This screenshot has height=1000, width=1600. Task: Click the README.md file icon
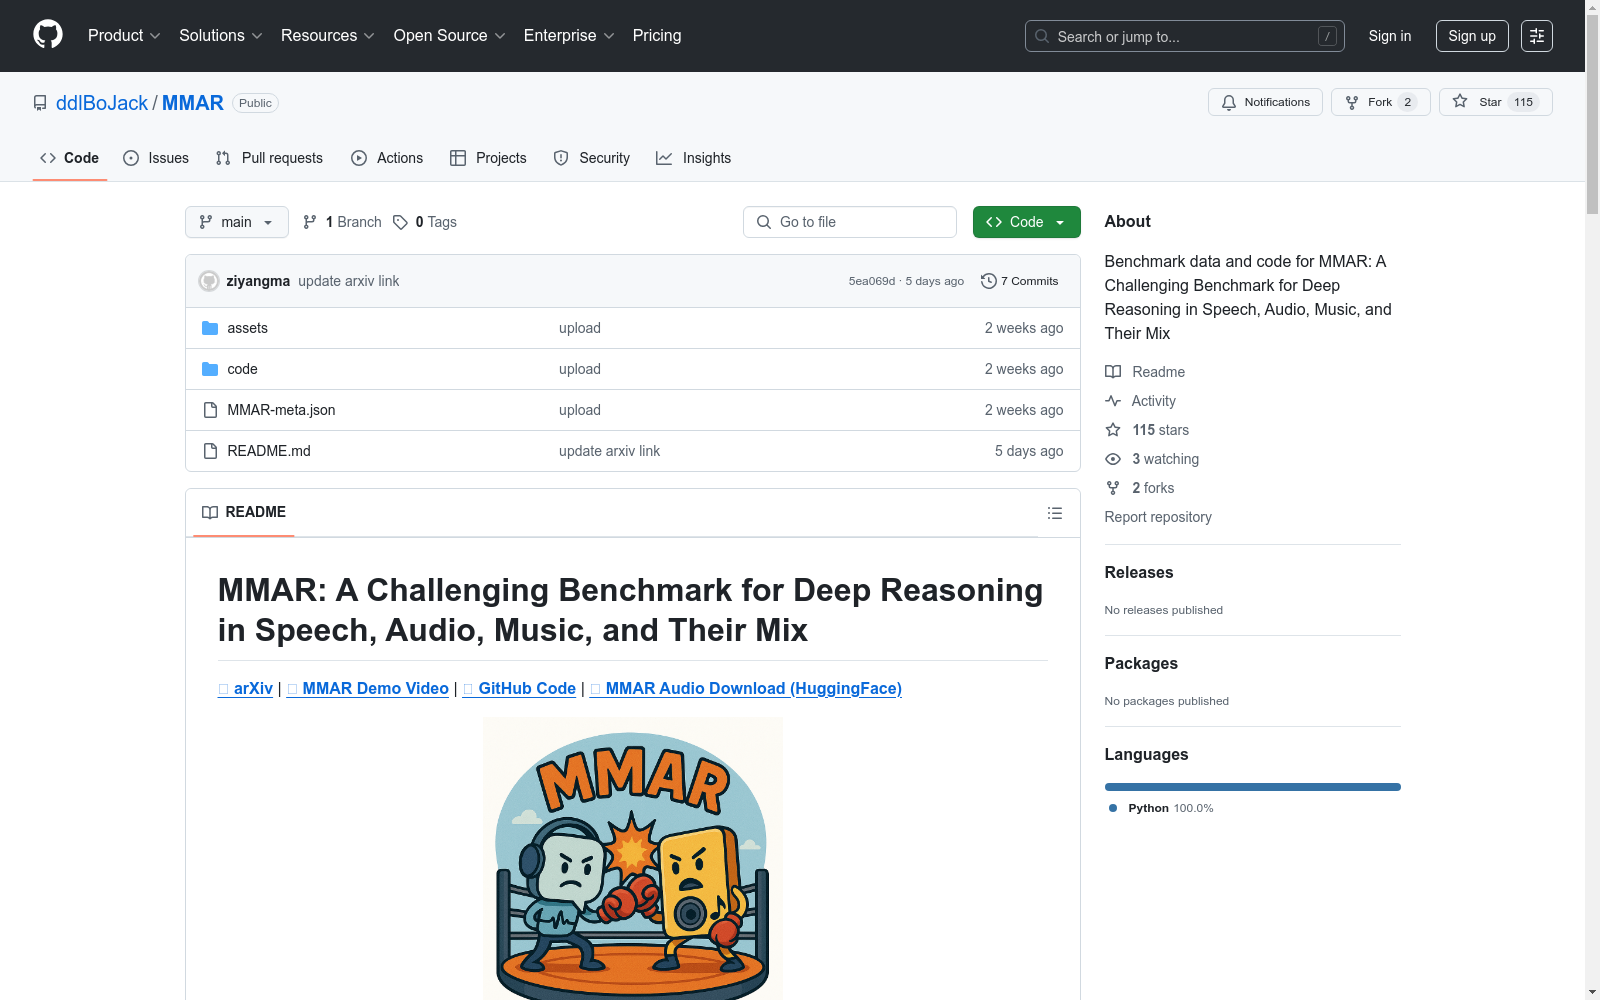pyautogui.click(x=210, y=451)
